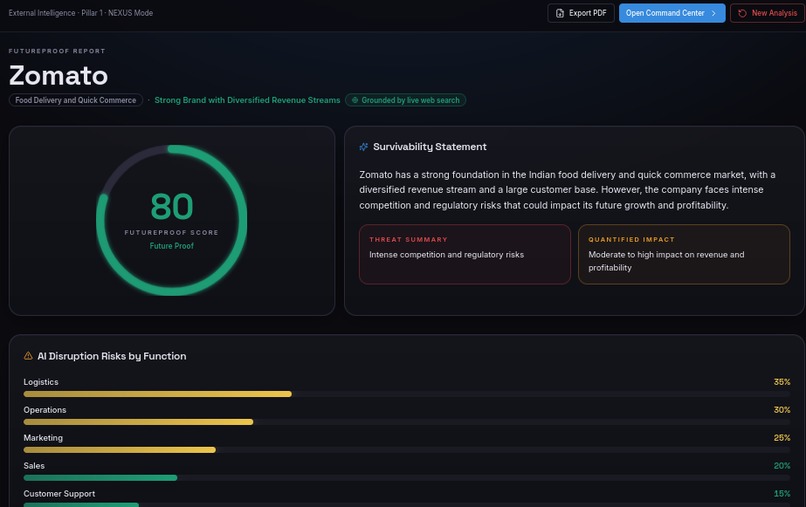This screenshot has height=507, width=806.
Task: Click the sparkle icon beside Survivability Statement
Action: coord(363,147)
